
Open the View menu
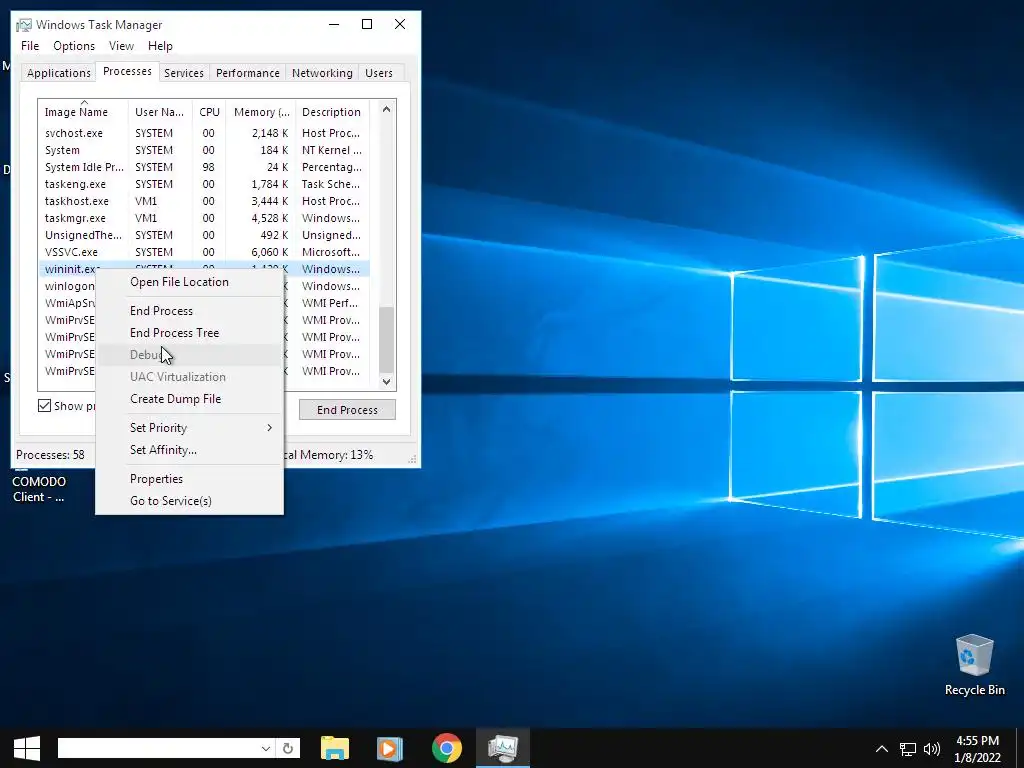121,46
